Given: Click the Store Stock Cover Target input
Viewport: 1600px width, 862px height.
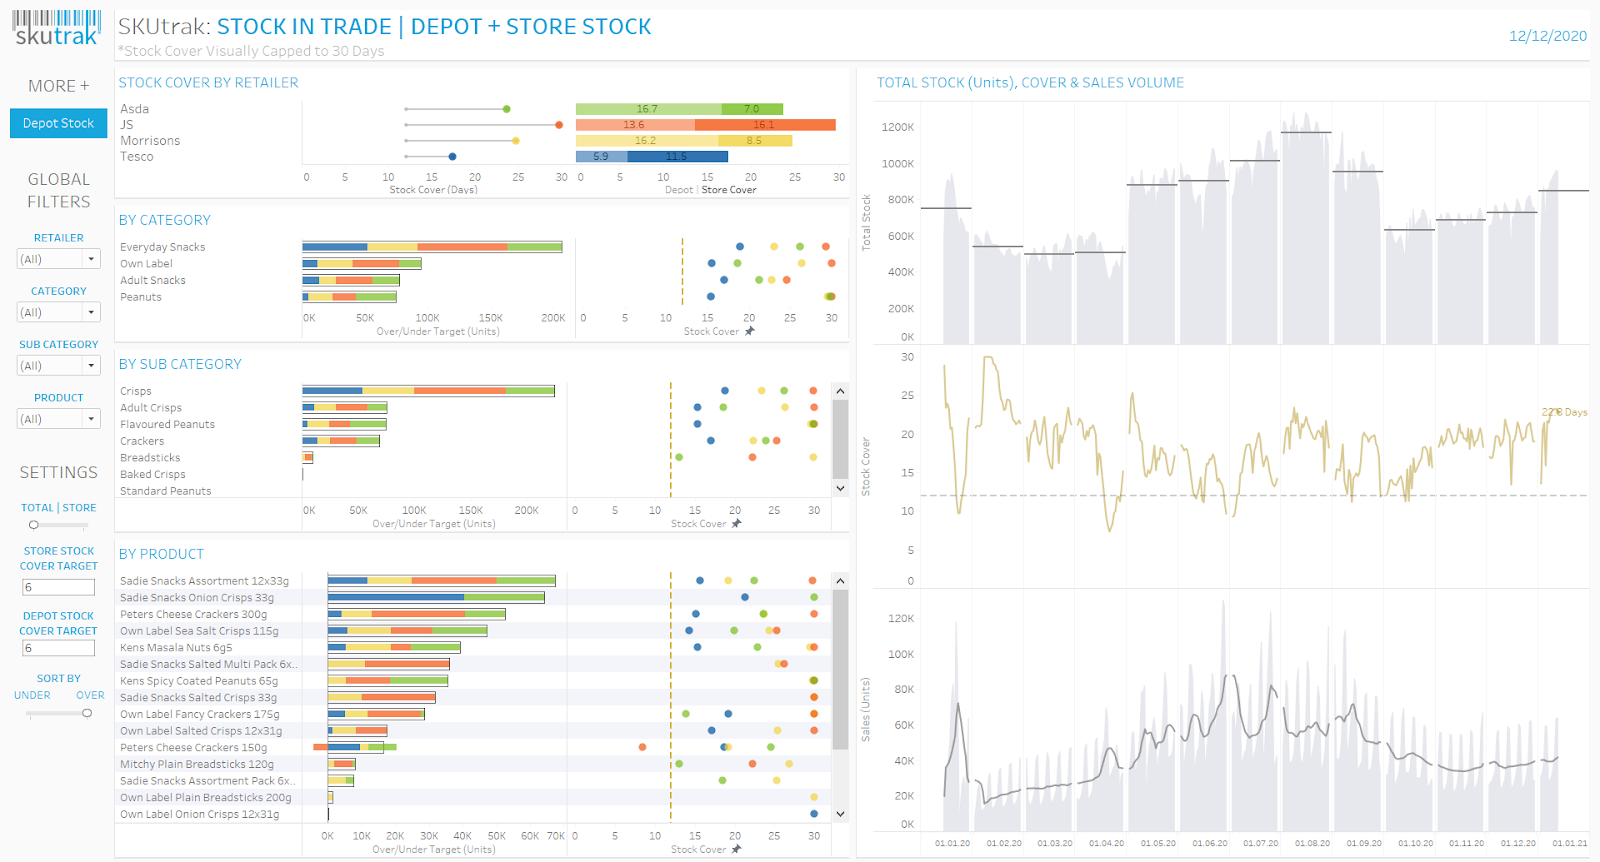Looking at the screenshot, I should tap(58, 587).
